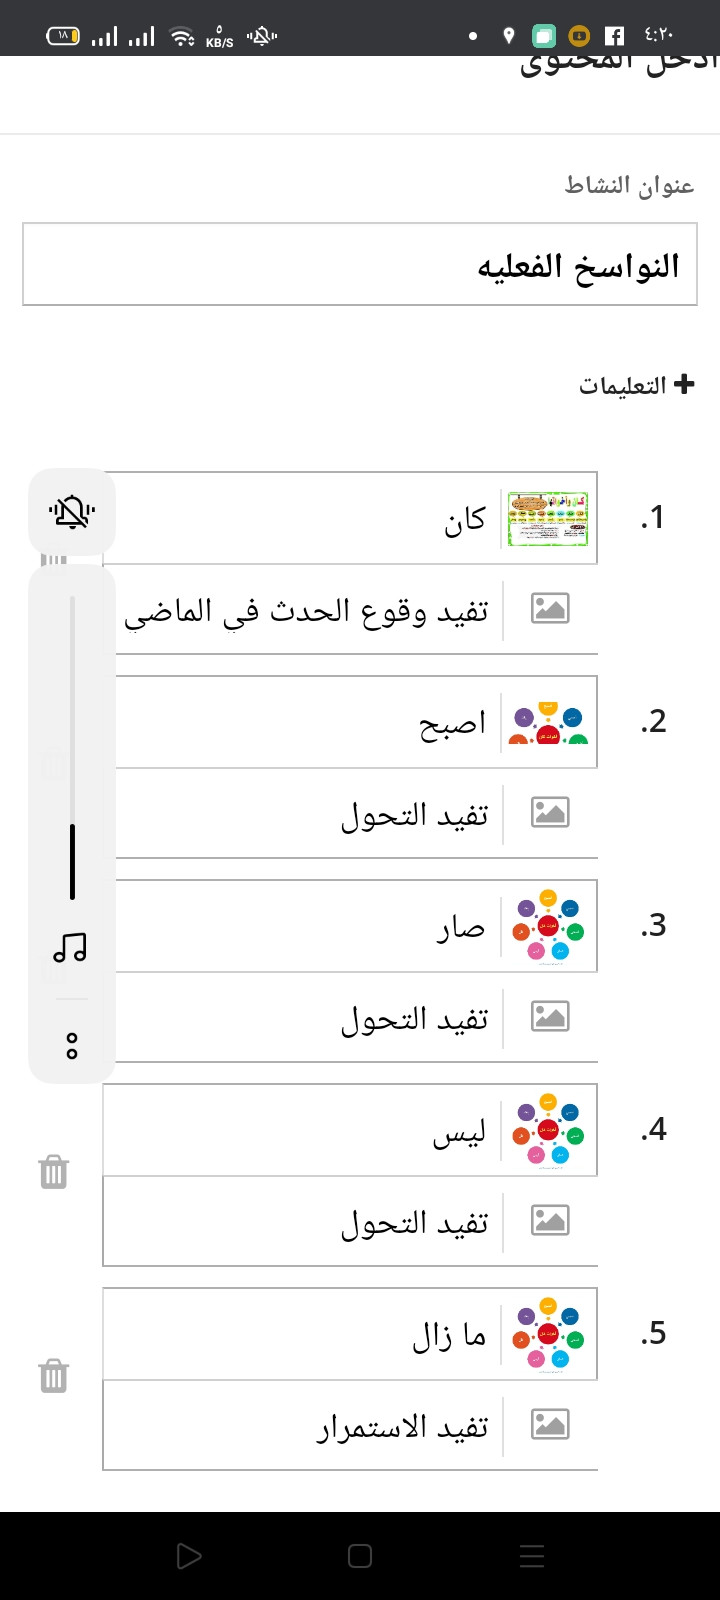Toggle the silent mode bell icon
Image resolution: width=720 pixels, height=1600 pixels.
click(72, 512)
